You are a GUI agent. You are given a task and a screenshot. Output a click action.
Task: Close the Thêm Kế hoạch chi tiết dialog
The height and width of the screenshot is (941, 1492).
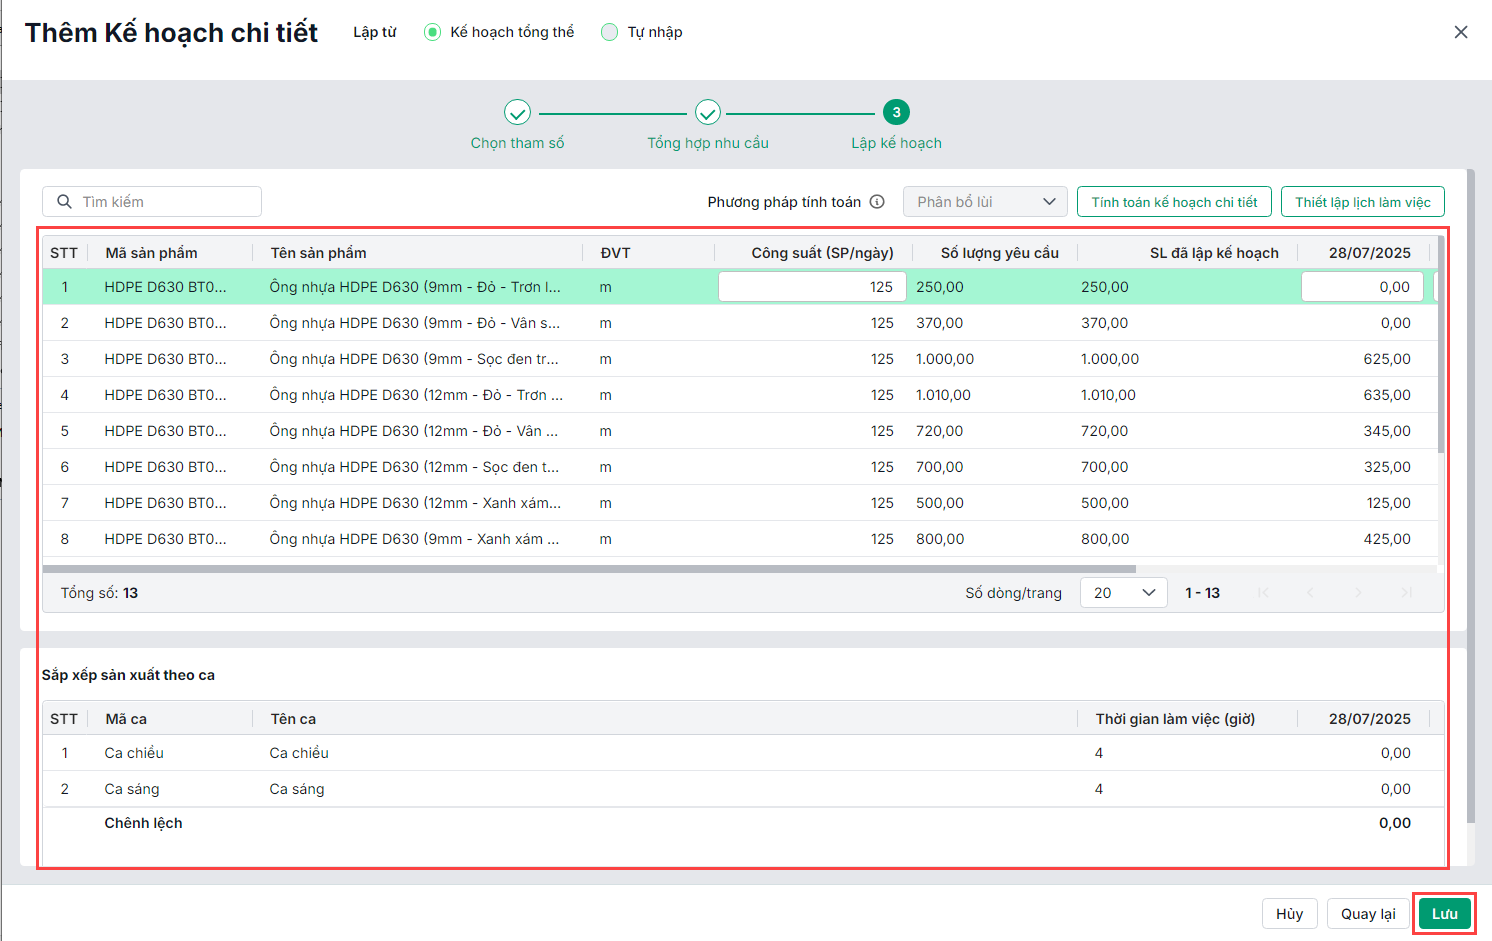(1461, 32)
